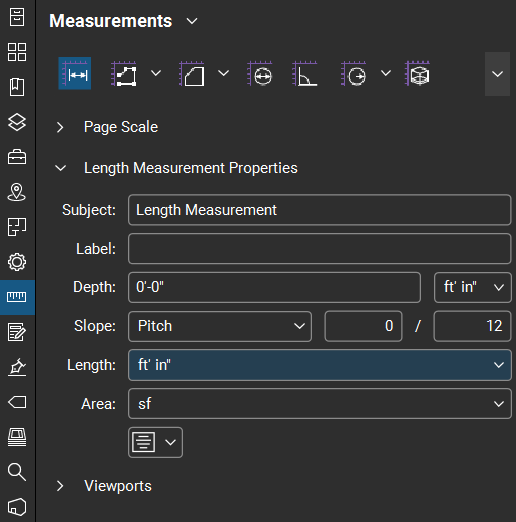Image resolution: width=516 pixels, height=522 pixels.
Task: Open the Bookmarks panel in the sidebar
Action: tap(17, 87)
